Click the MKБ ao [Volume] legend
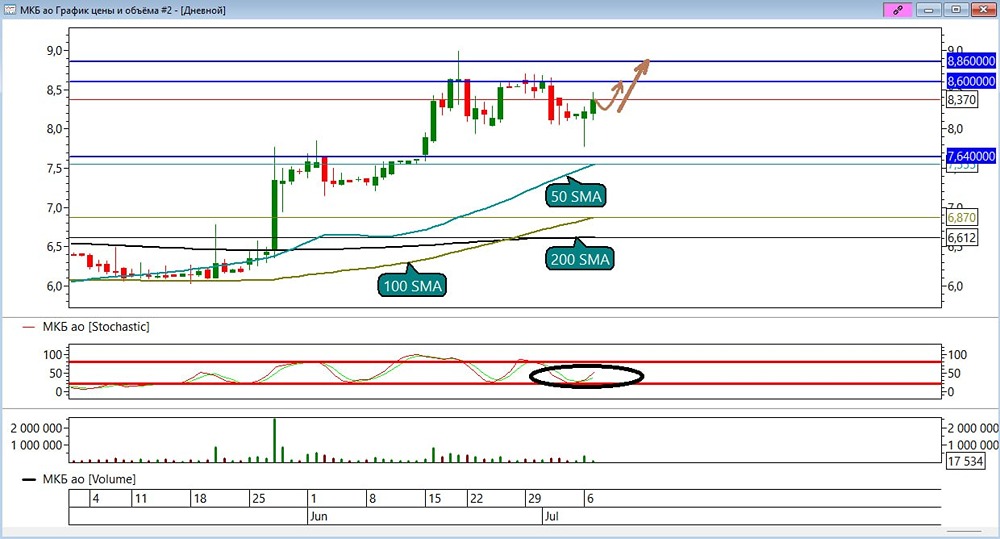1000x539 pixels. [79, 479]
